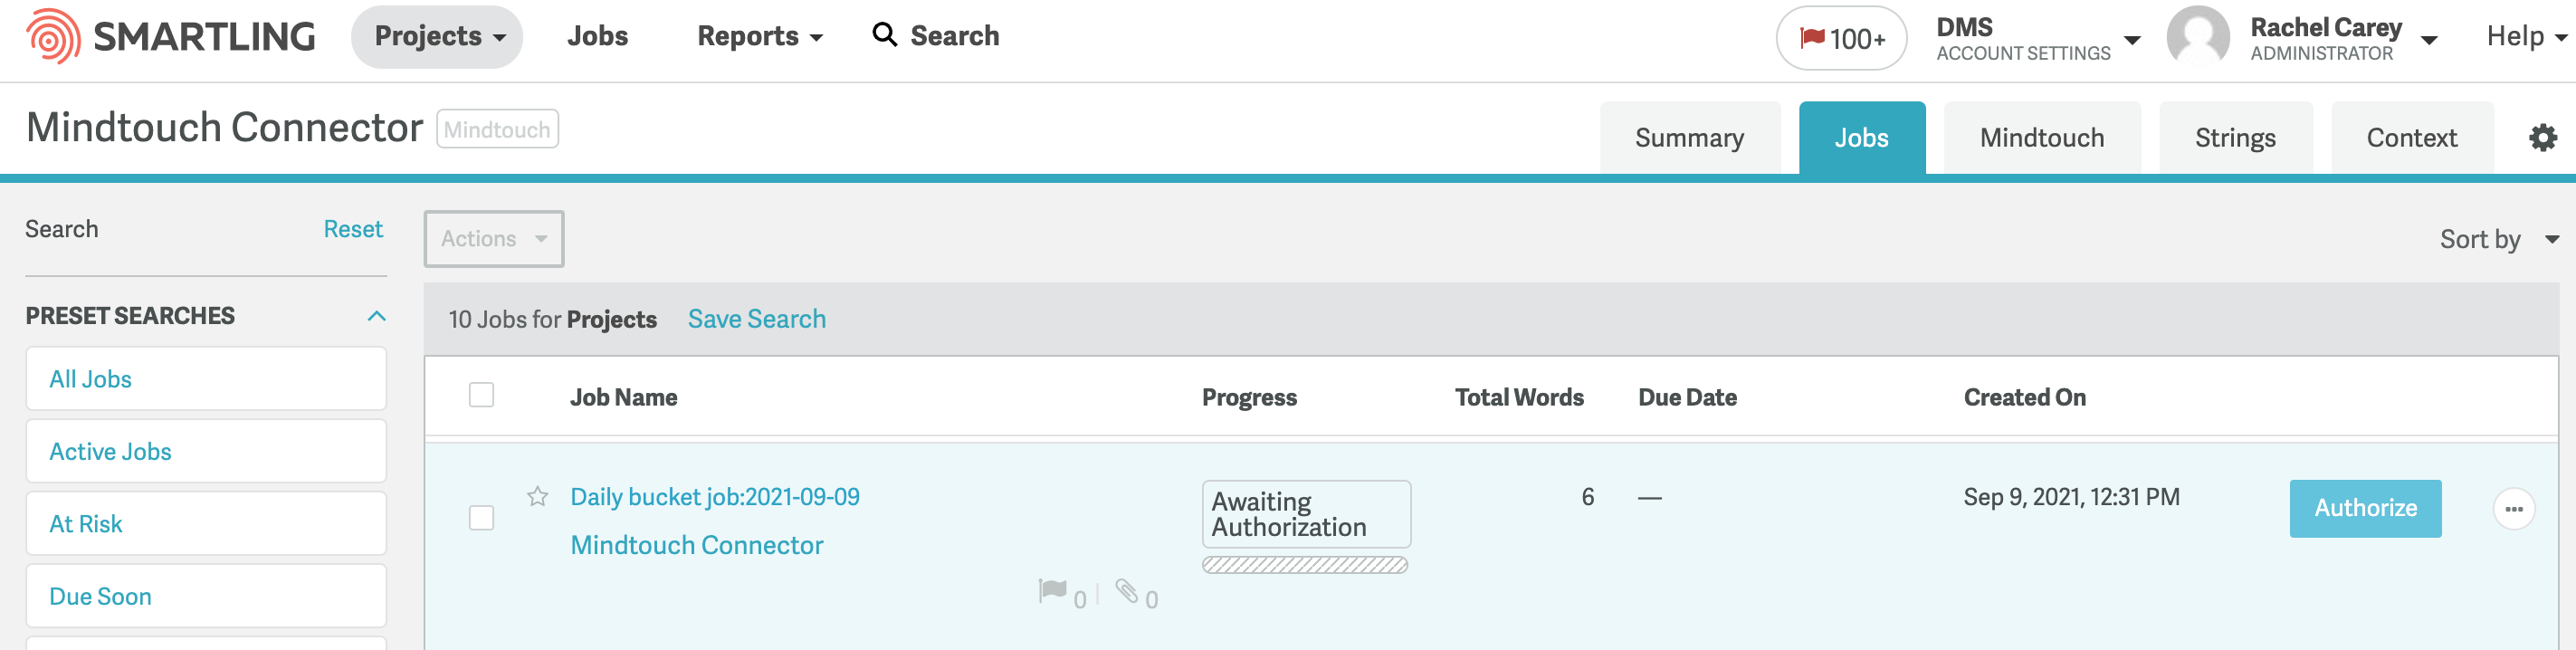Open the red flag 100+ notifications
The height and width of the screenshot is (650, 2576).
pos(1841,39)
